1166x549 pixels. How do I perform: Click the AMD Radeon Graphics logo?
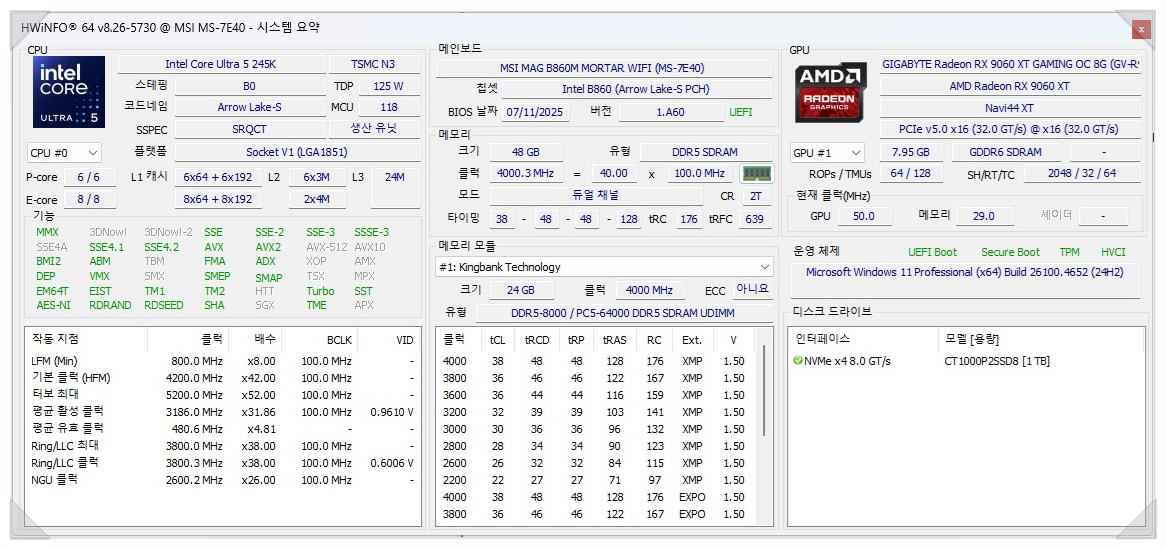(830, 92)
